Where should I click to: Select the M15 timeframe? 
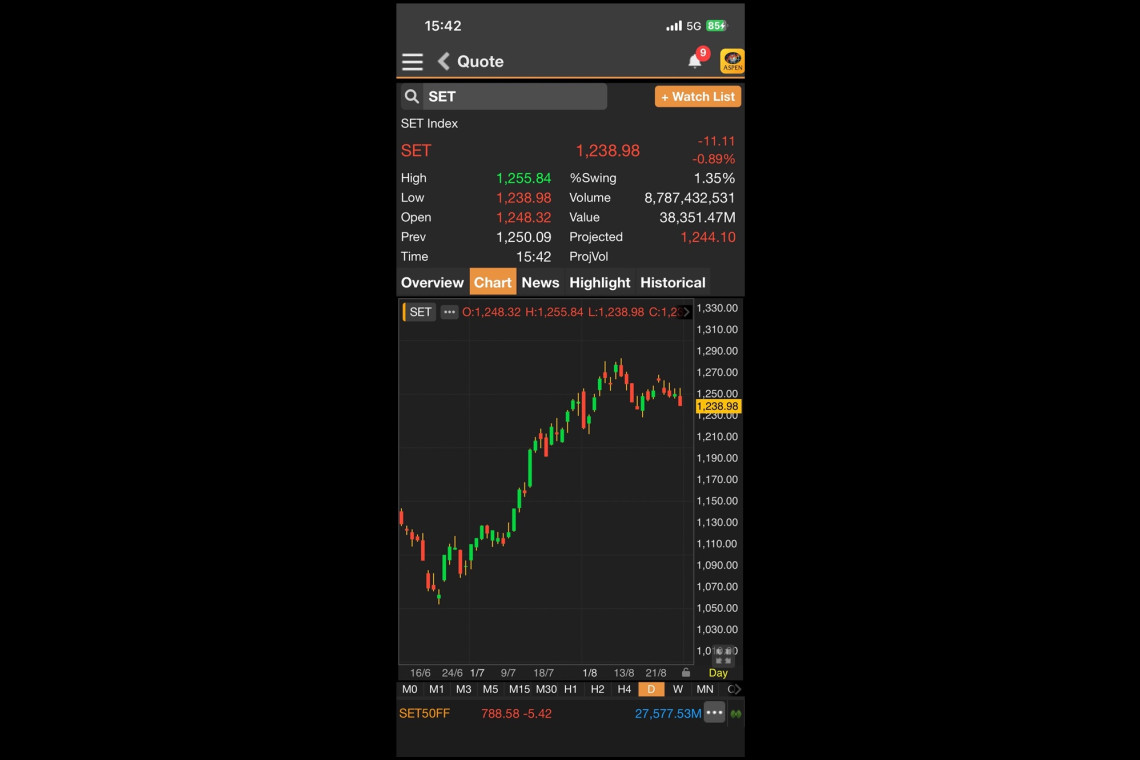coord(519,689)
